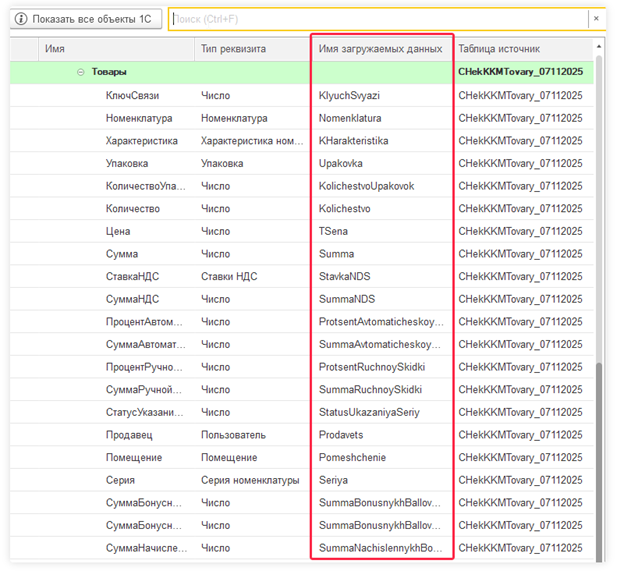Select the Продавец row
624x571 pixels.
pyautogui.click(x=128, y=435)
